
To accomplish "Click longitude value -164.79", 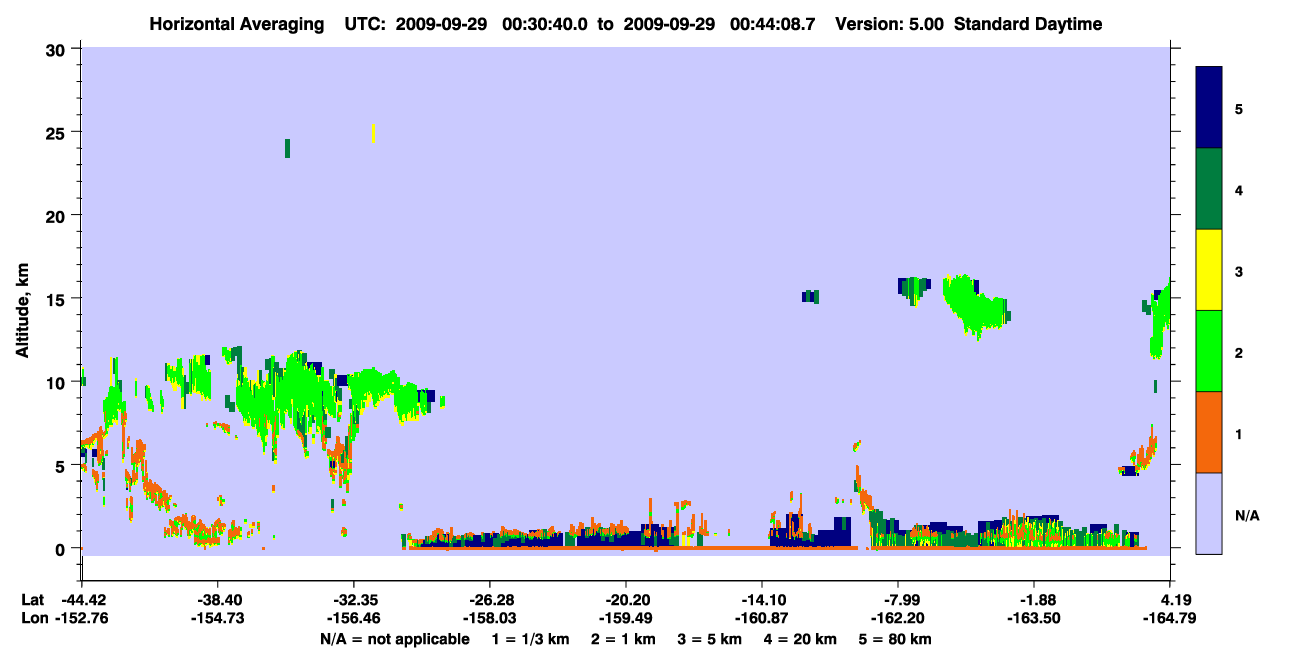I will [x=1172, y=618].
